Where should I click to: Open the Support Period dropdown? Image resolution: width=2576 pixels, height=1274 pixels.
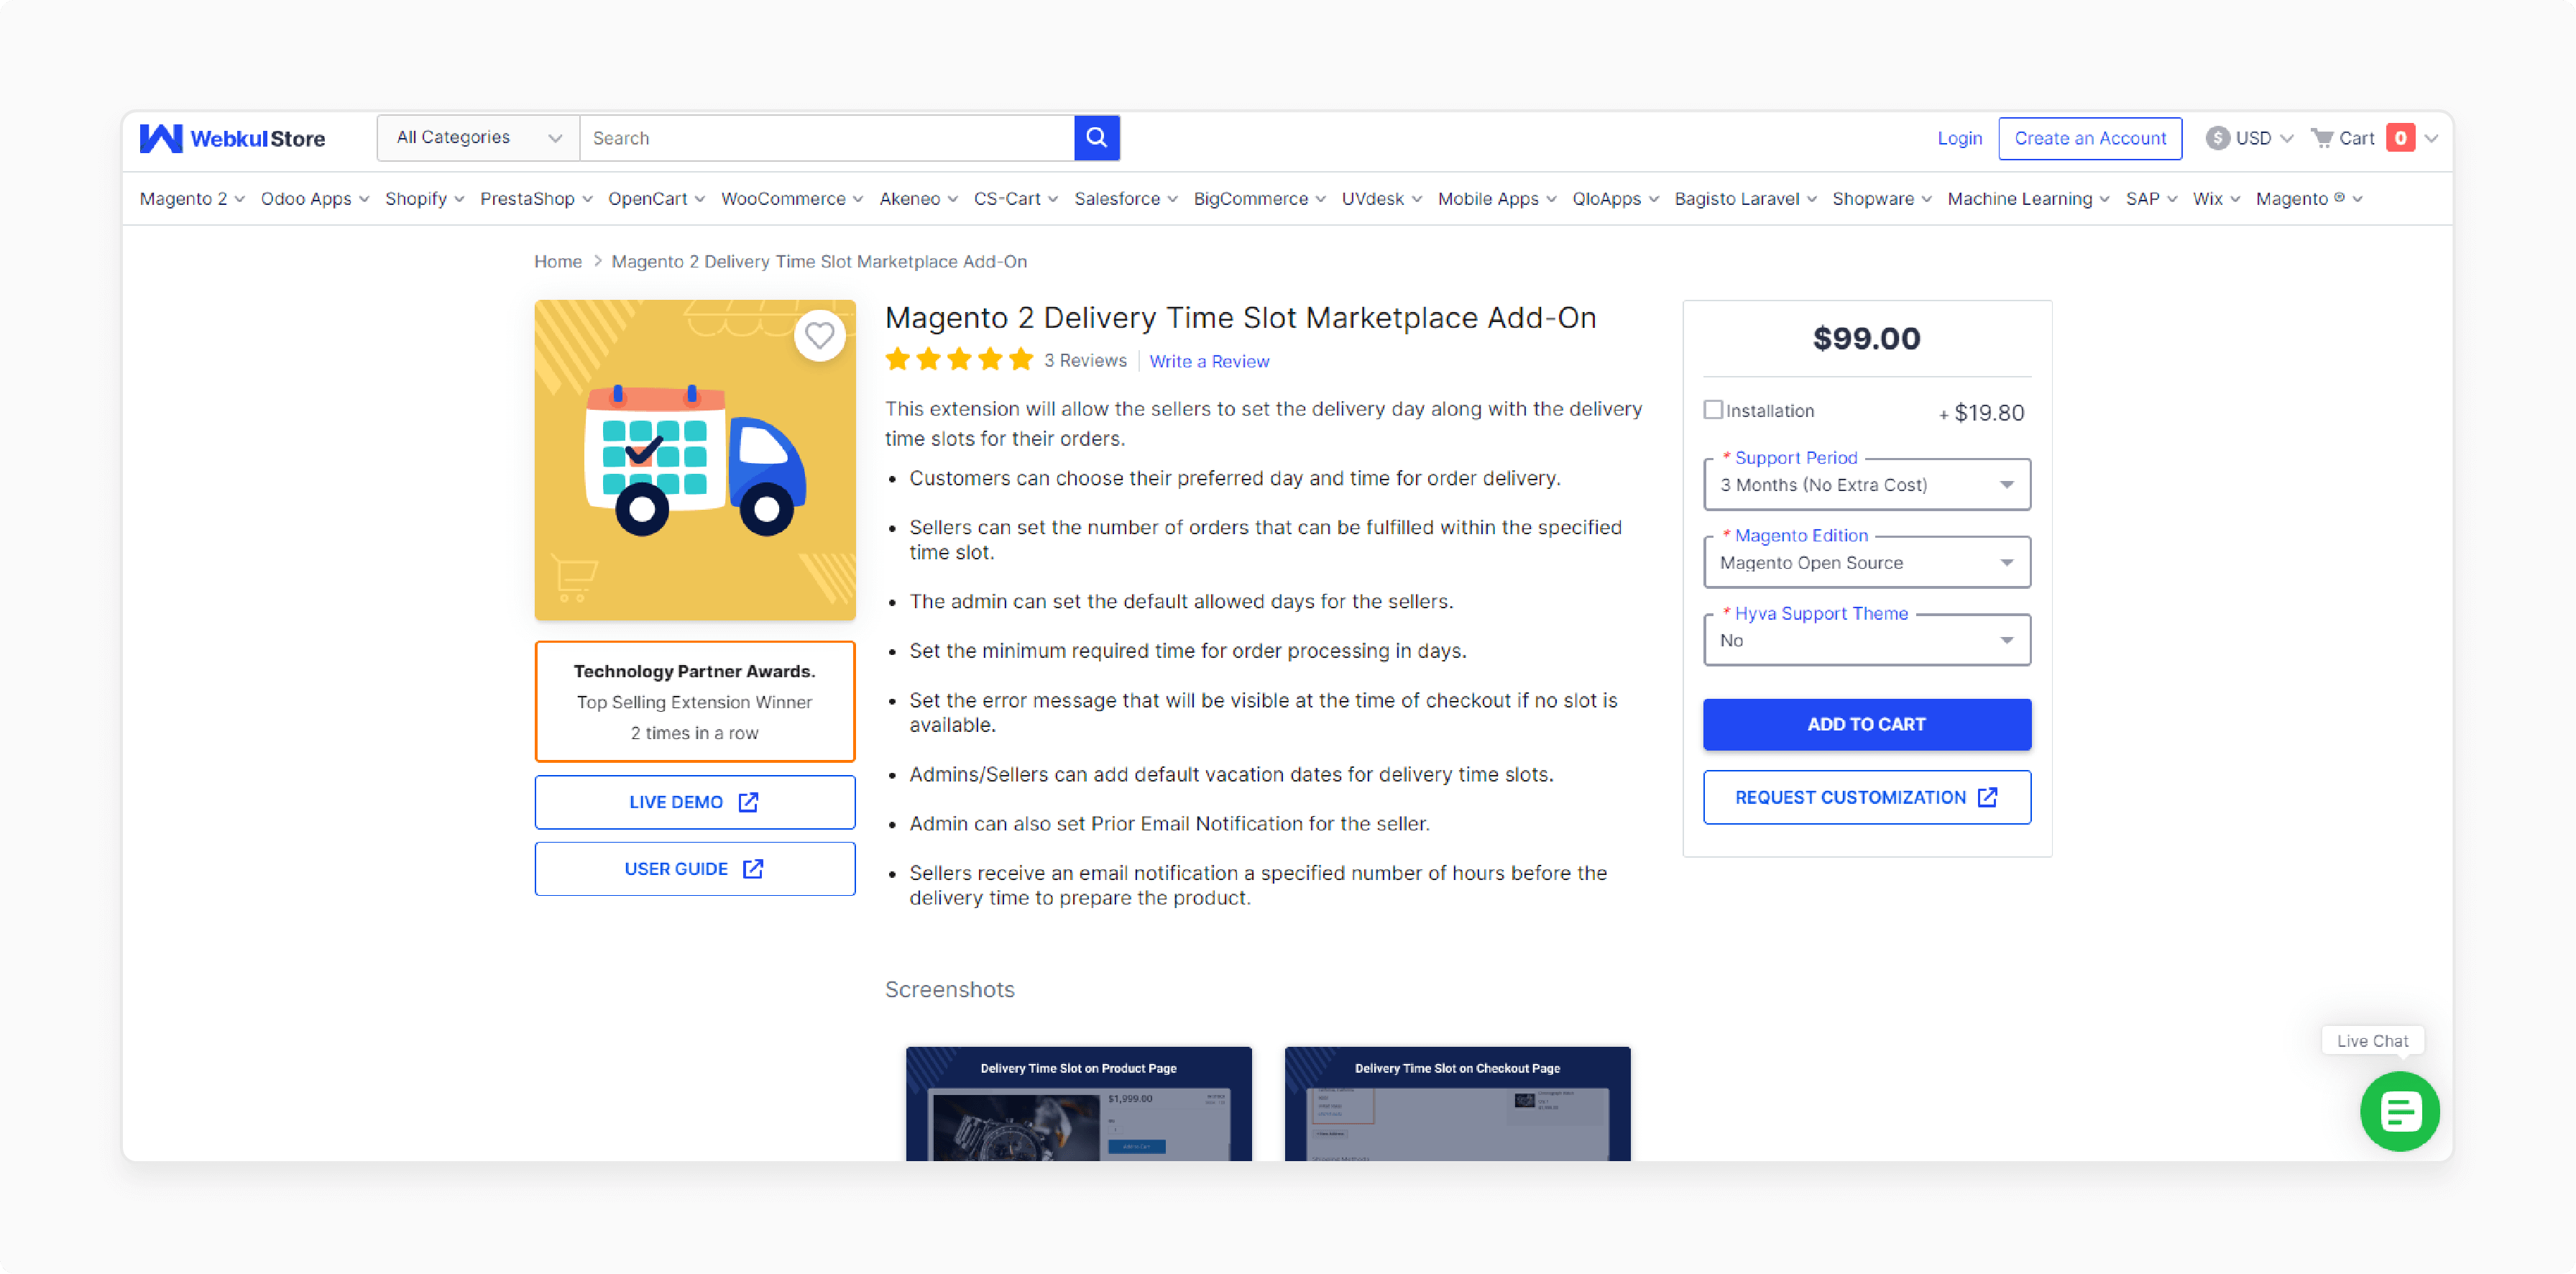[x=1866, y=485]
